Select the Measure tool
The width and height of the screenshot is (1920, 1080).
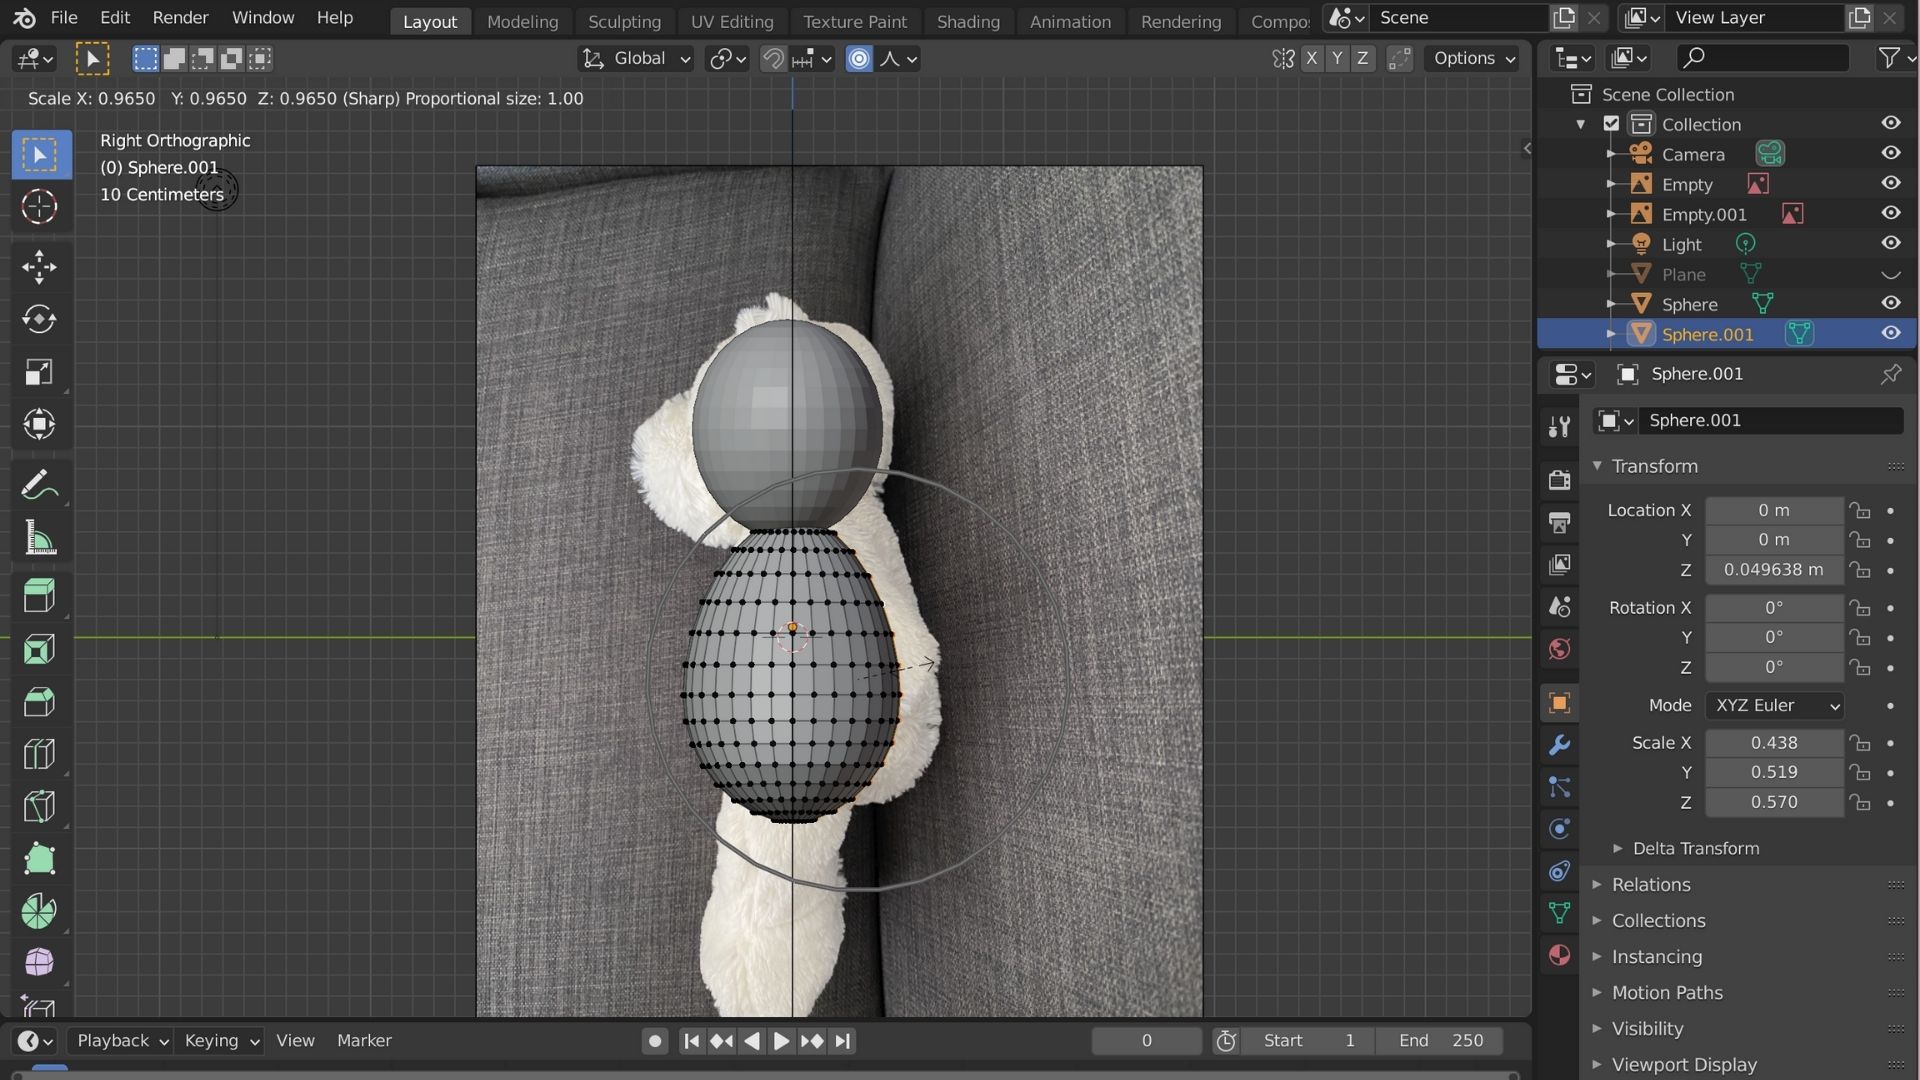click(40, 538)
